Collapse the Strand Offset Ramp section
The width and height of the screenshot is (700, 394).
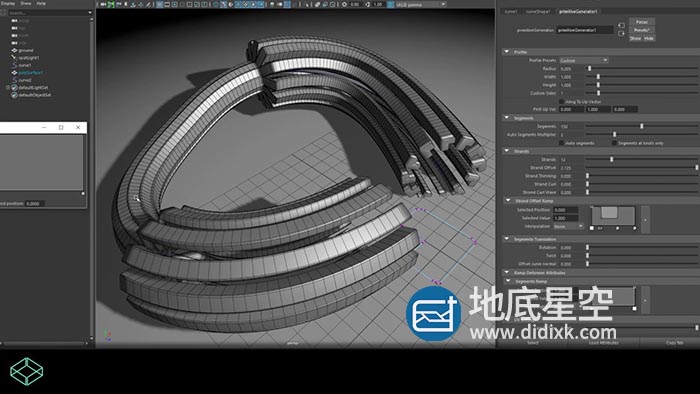tap(508, 200)
